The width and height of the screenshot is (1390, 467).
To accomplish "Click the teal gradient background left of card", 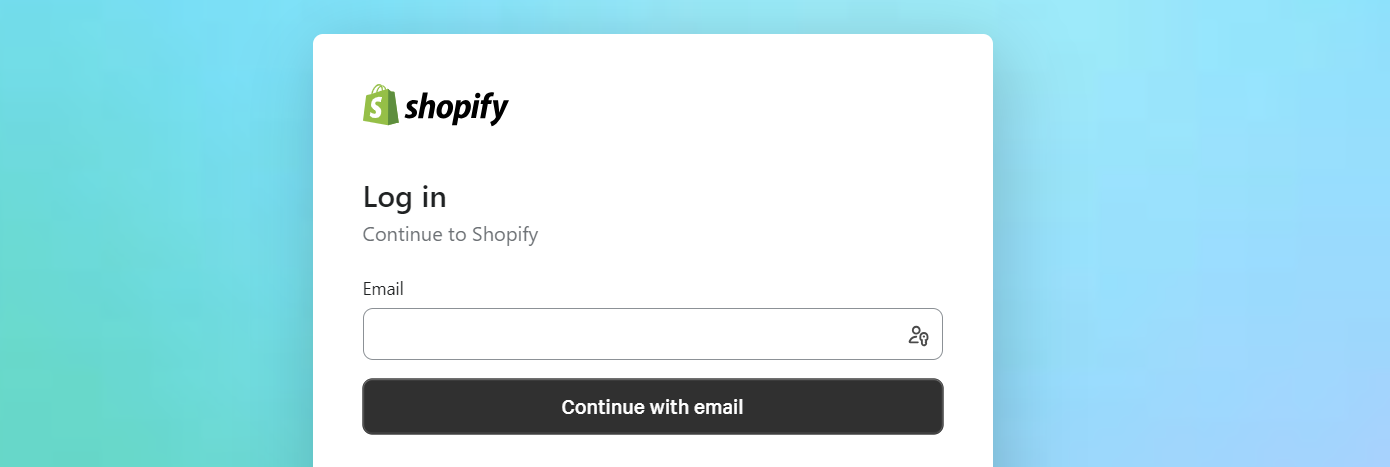I will click(150, 250).
